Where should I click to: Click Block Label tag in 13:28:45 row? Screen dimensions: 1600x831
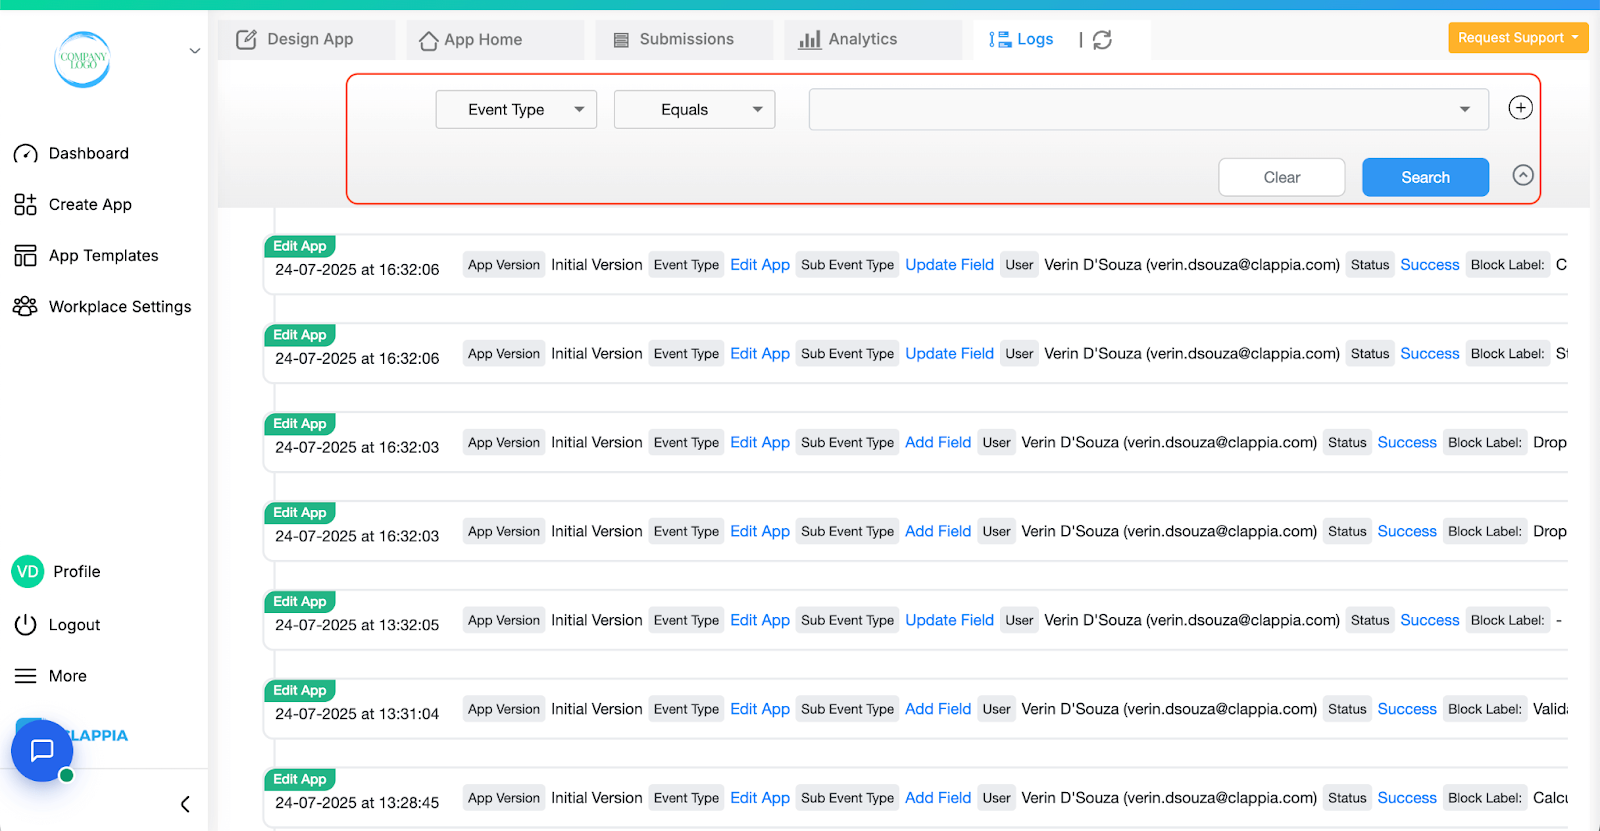point(1485,798)
